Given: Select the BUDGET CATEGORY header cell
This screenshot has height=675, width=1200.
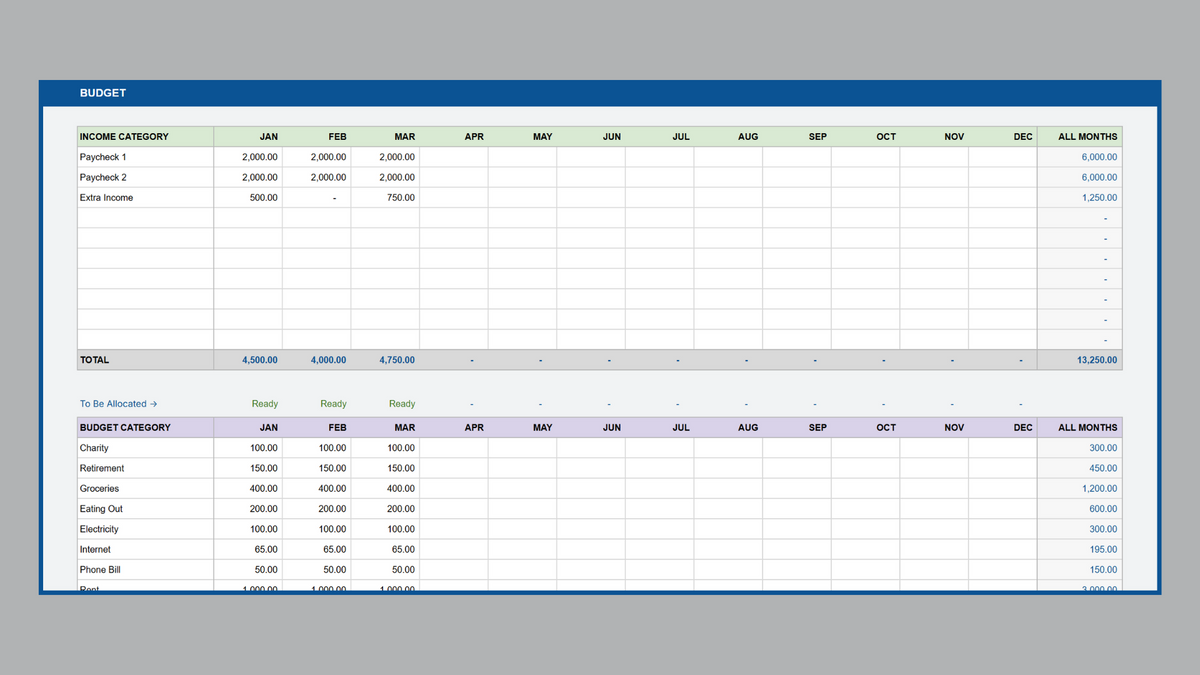Looking at the screenshot, I should pyautogui.click(x=146, y=427).
